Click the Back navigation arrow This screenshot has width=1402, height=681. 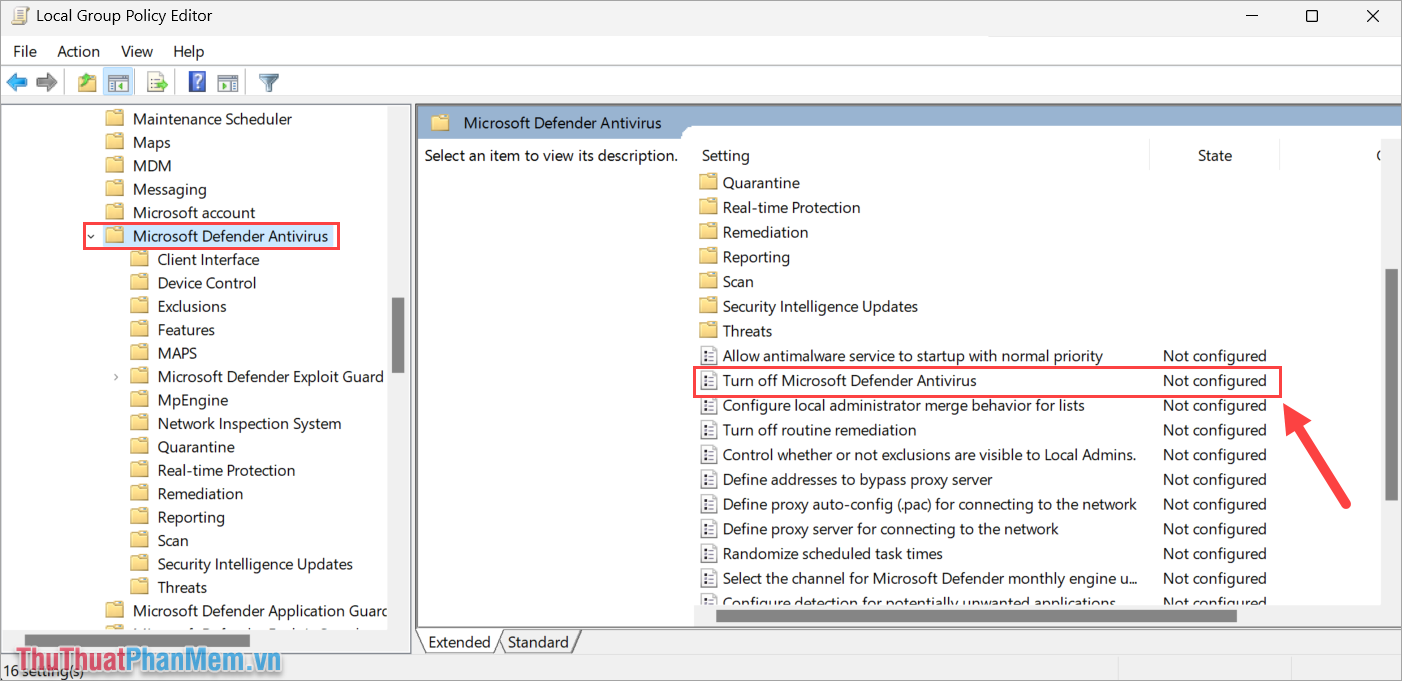pyautogui.click(x=17, y=81)
